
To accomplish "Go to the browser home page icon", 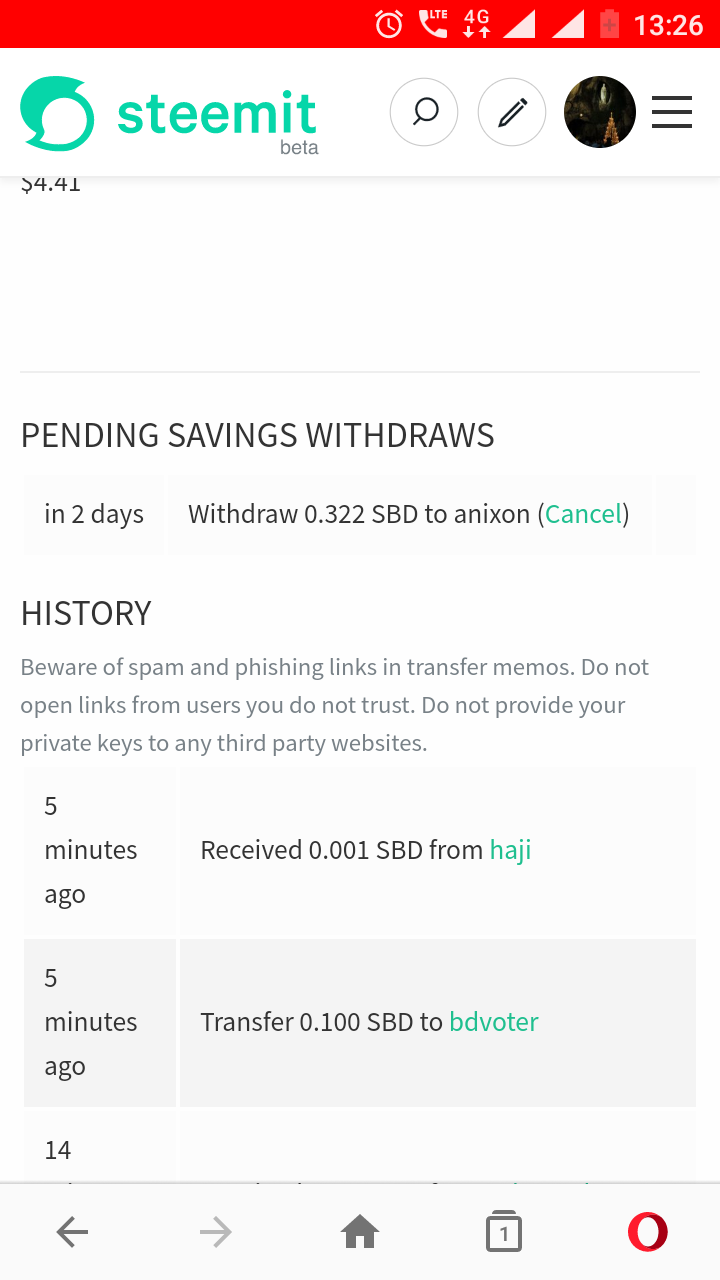I will click(x=360, y=1233).
